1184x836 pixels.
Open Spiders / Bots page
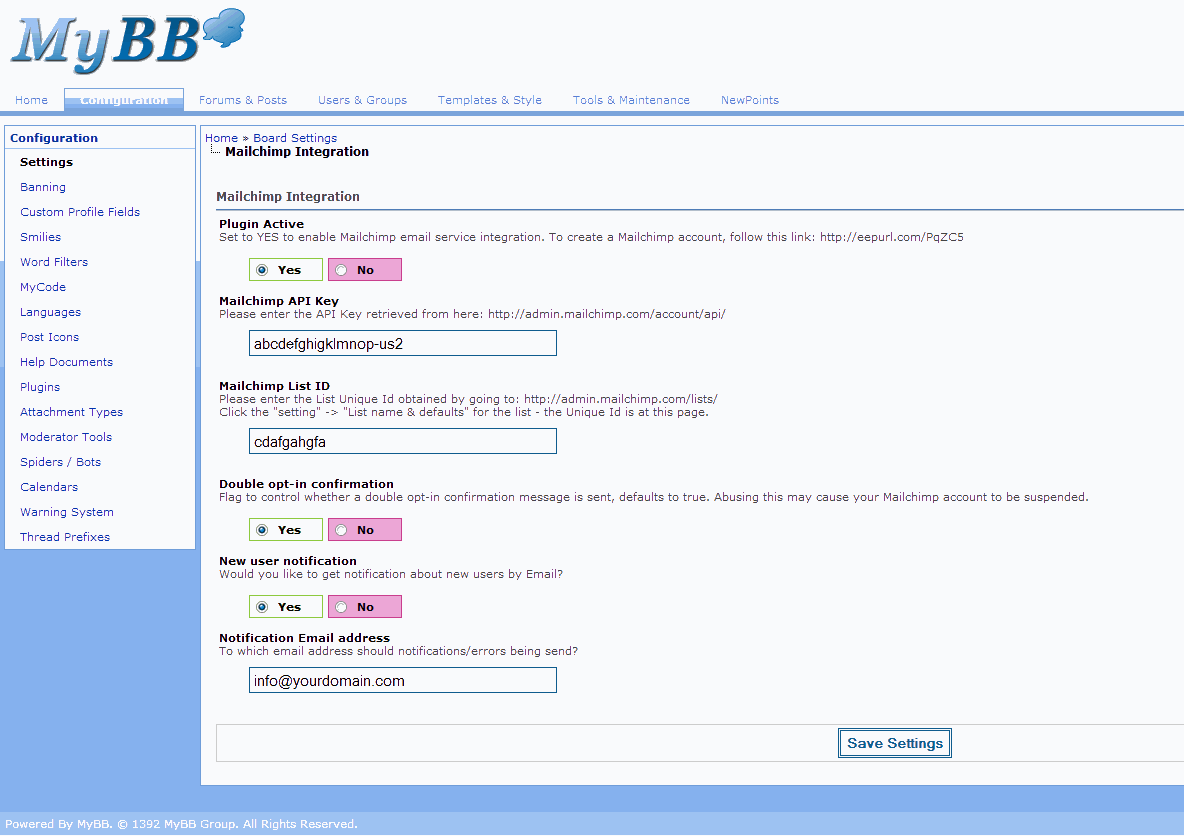[60, 461]
